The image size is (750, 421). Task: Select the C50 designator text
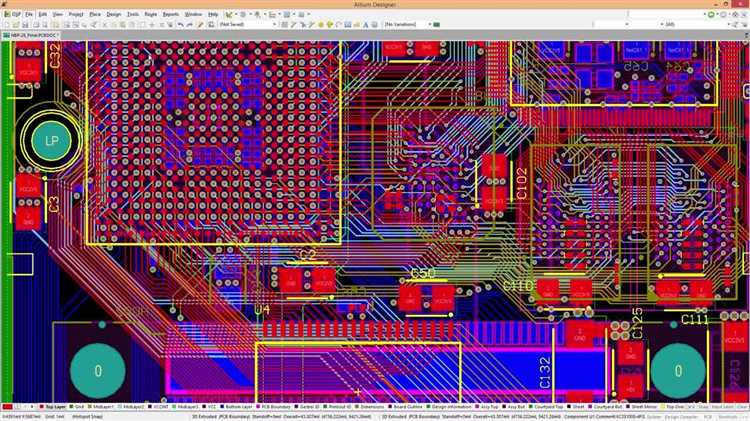click(423, 273)
